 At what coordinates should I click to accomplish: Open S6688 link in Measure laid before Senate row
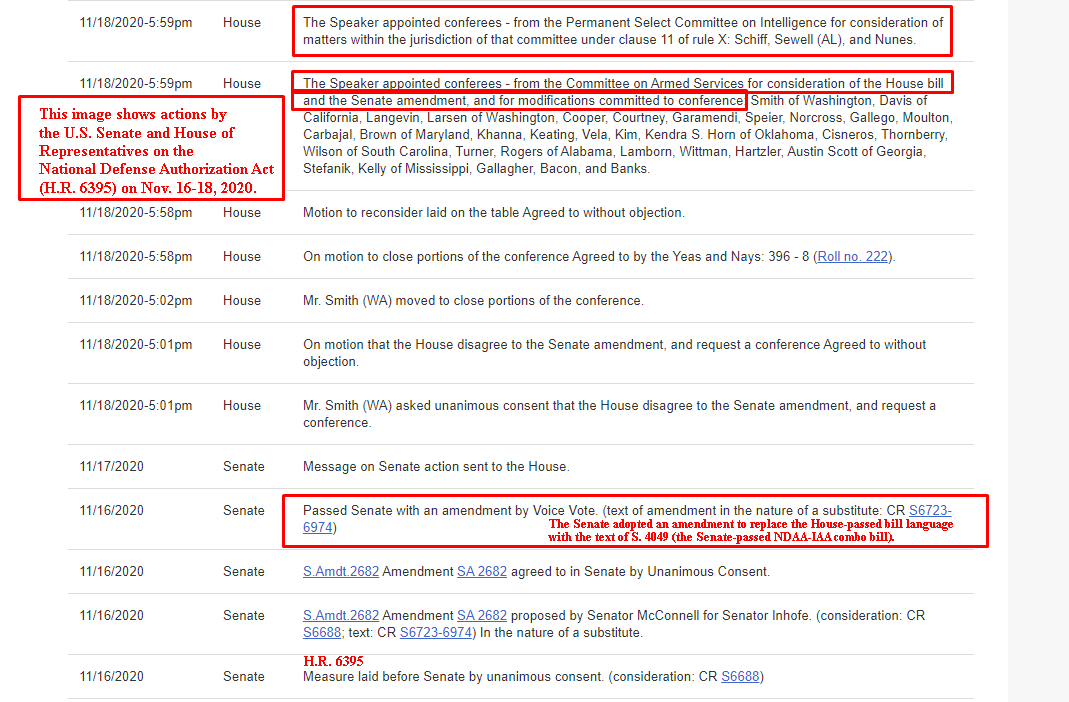tap(740, 677)
